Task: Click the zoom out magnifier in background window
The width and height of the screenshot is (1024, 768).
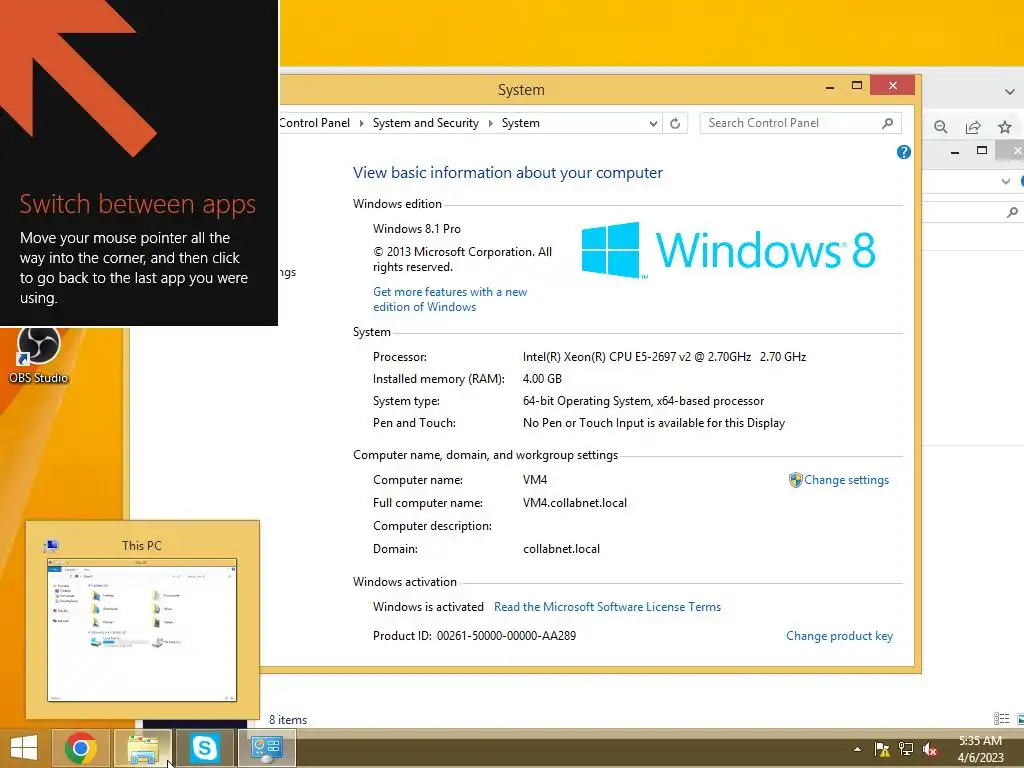Action: tap(940, 127)
